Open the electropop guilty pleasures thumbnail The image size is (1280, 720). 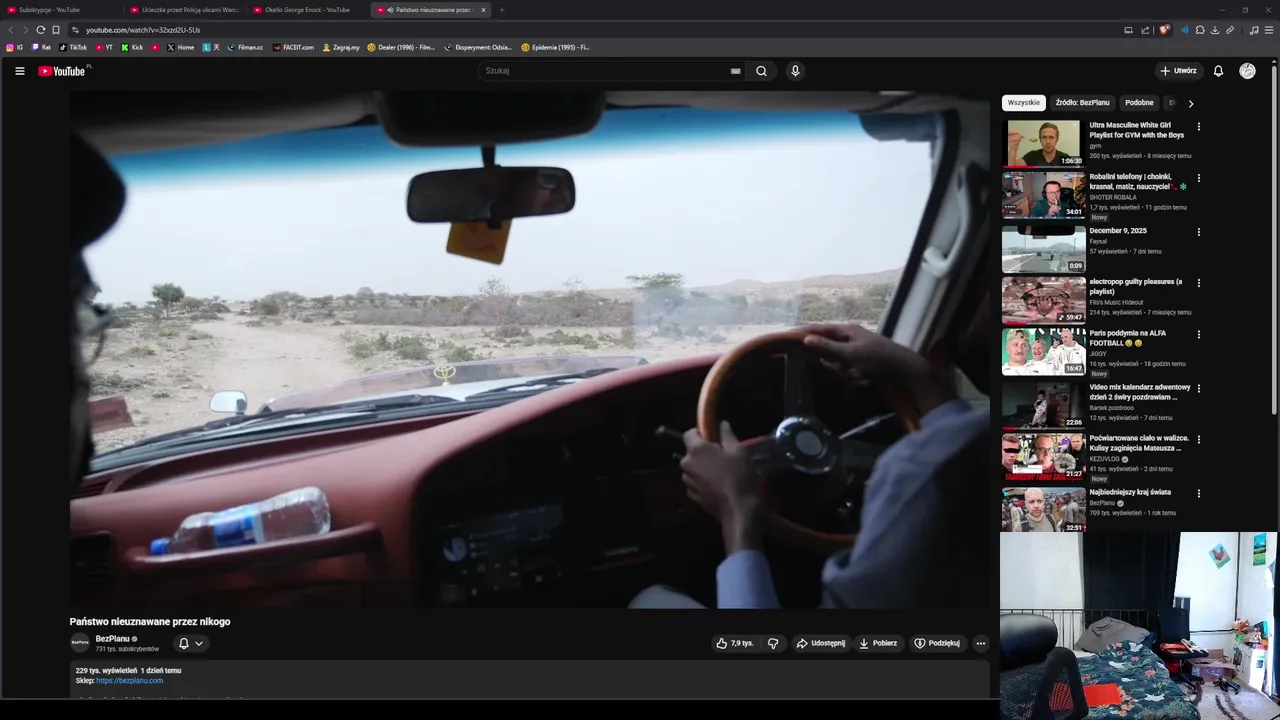(1043, 299)
